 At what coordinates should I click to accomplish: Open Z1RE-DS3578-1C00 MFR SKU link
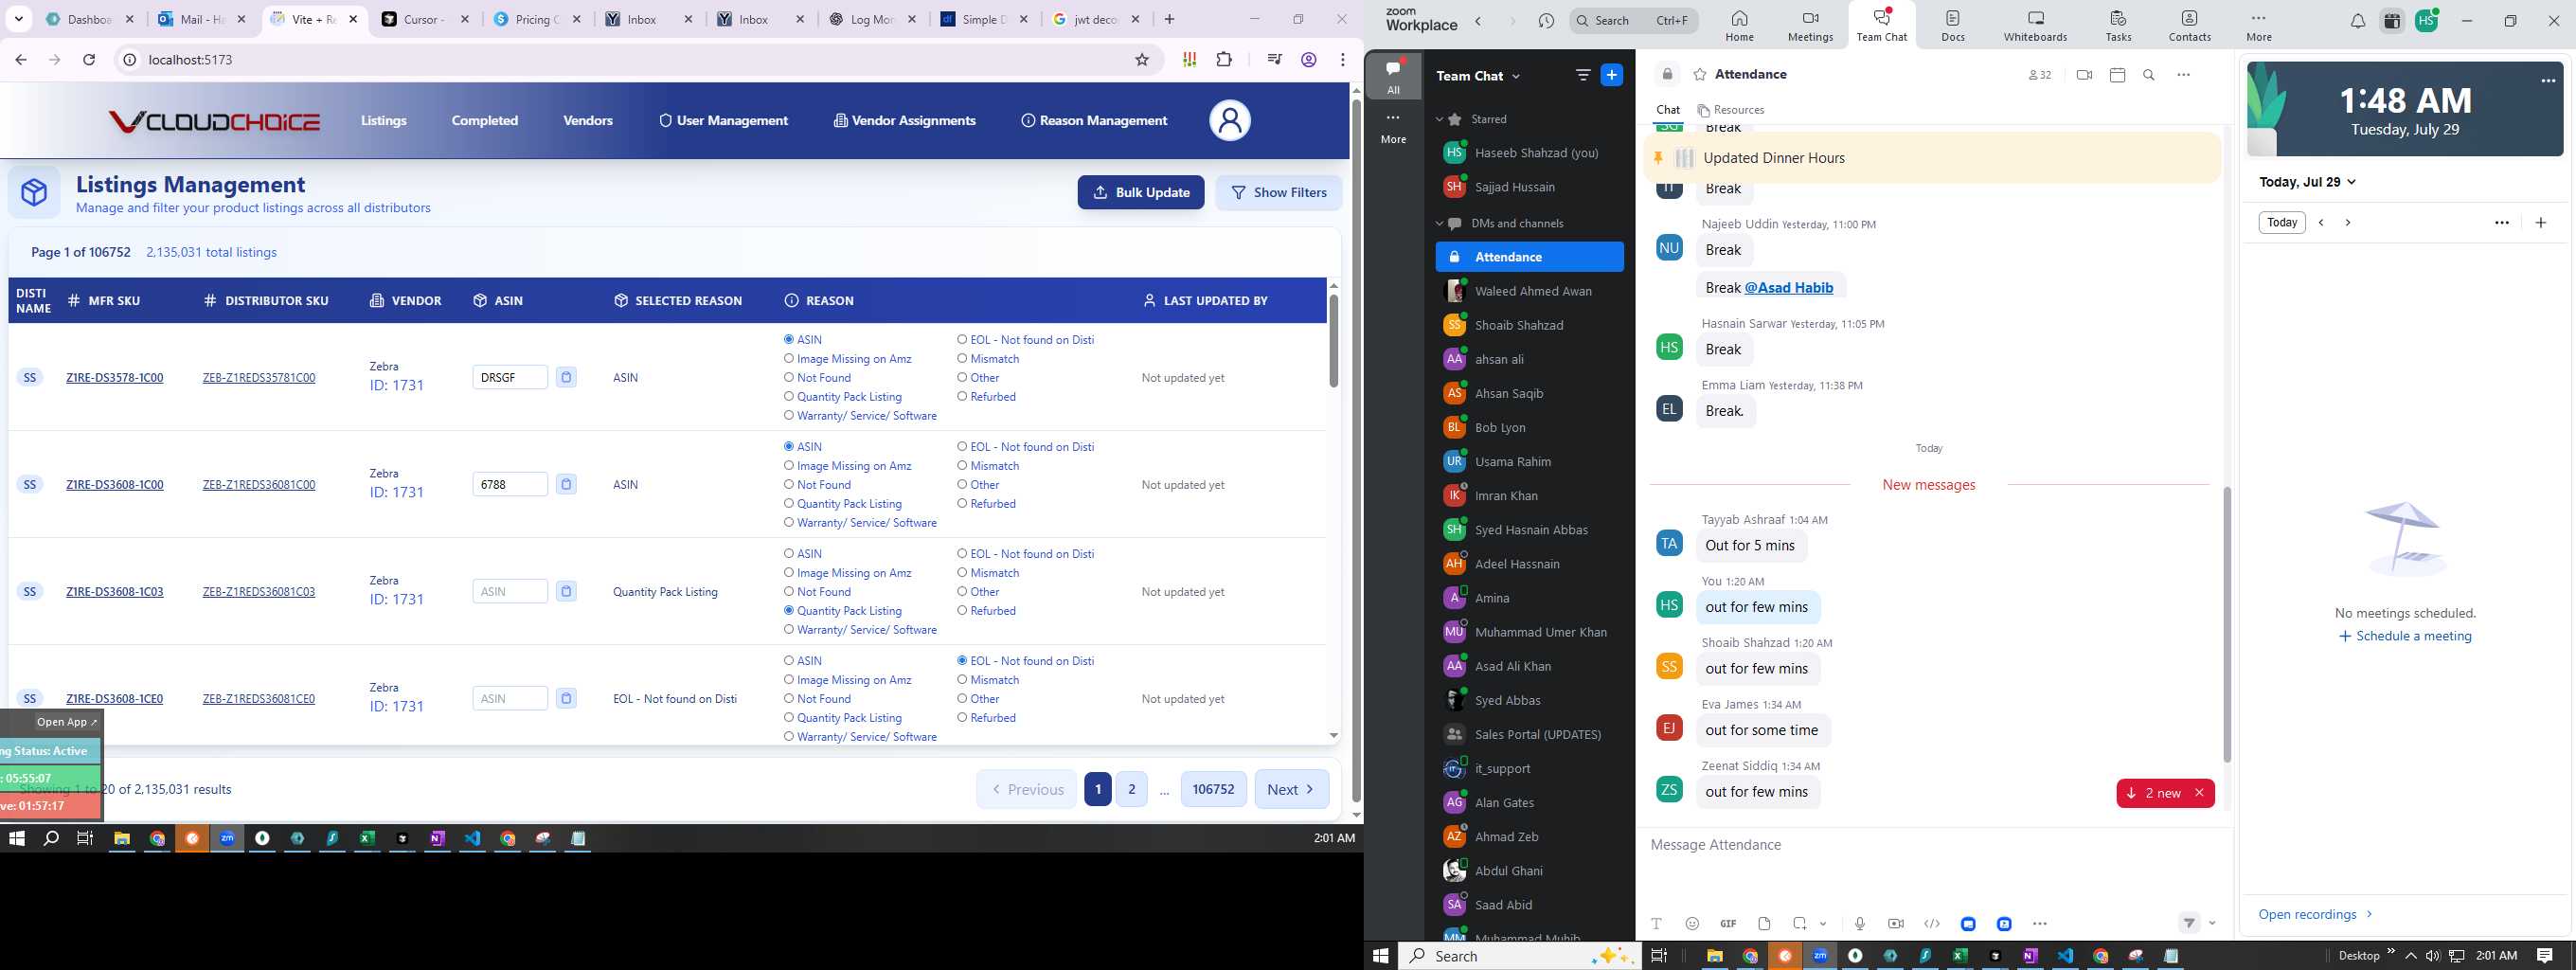click(x=115, y=378)
